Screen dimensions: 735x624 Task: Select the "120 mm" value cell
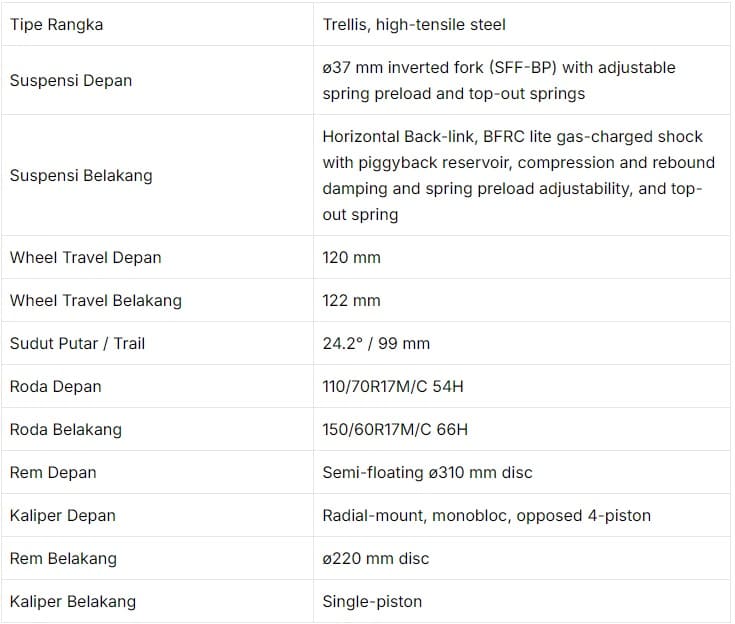pos(351,257)
